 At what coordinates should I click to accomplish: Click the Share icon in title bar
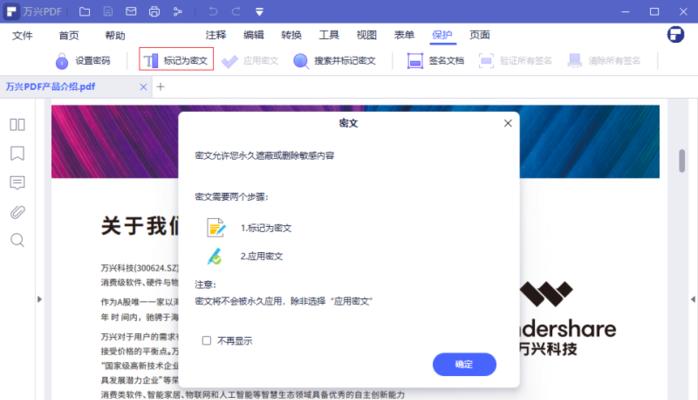[178, 12]
